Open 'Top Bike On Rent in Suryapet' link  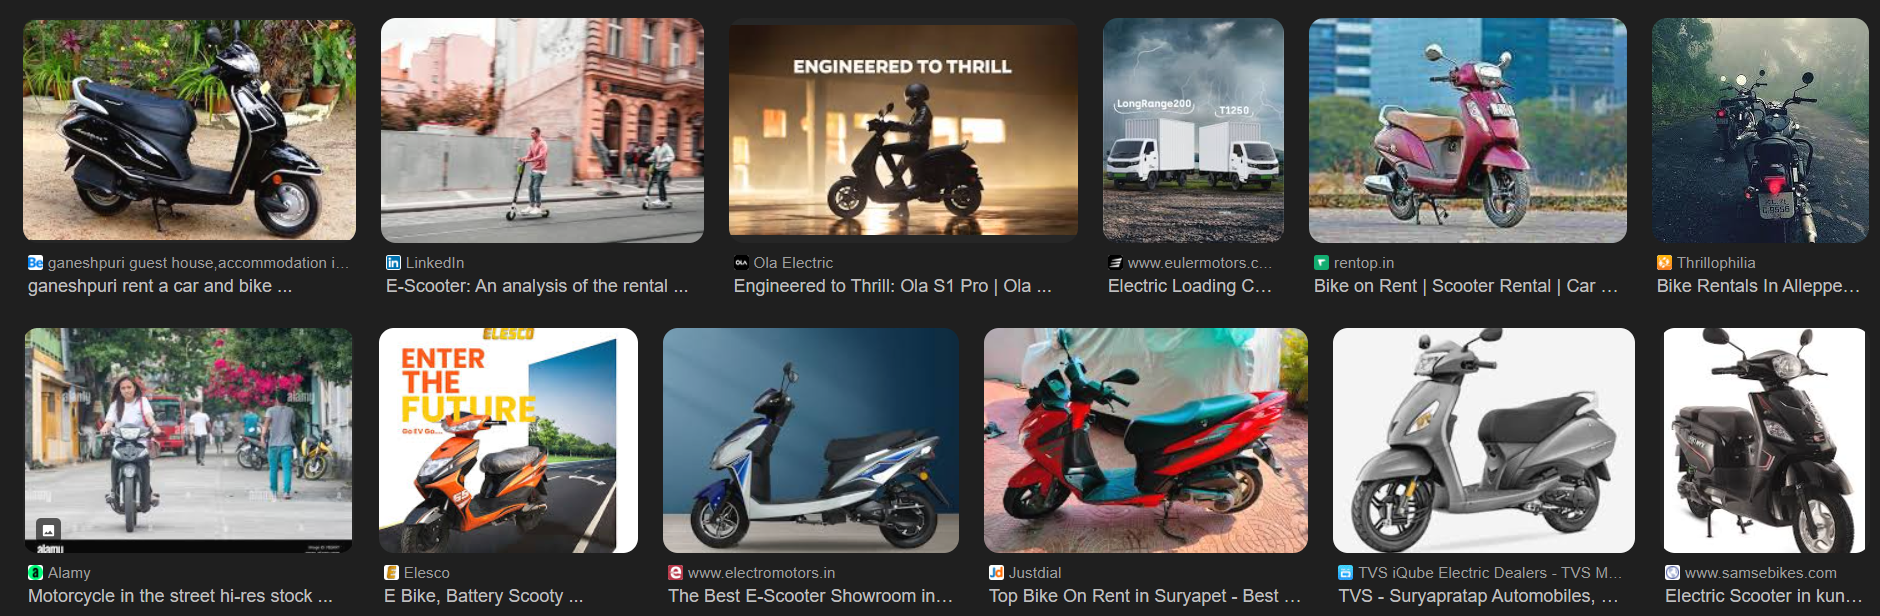click(x=1145, y=596)
